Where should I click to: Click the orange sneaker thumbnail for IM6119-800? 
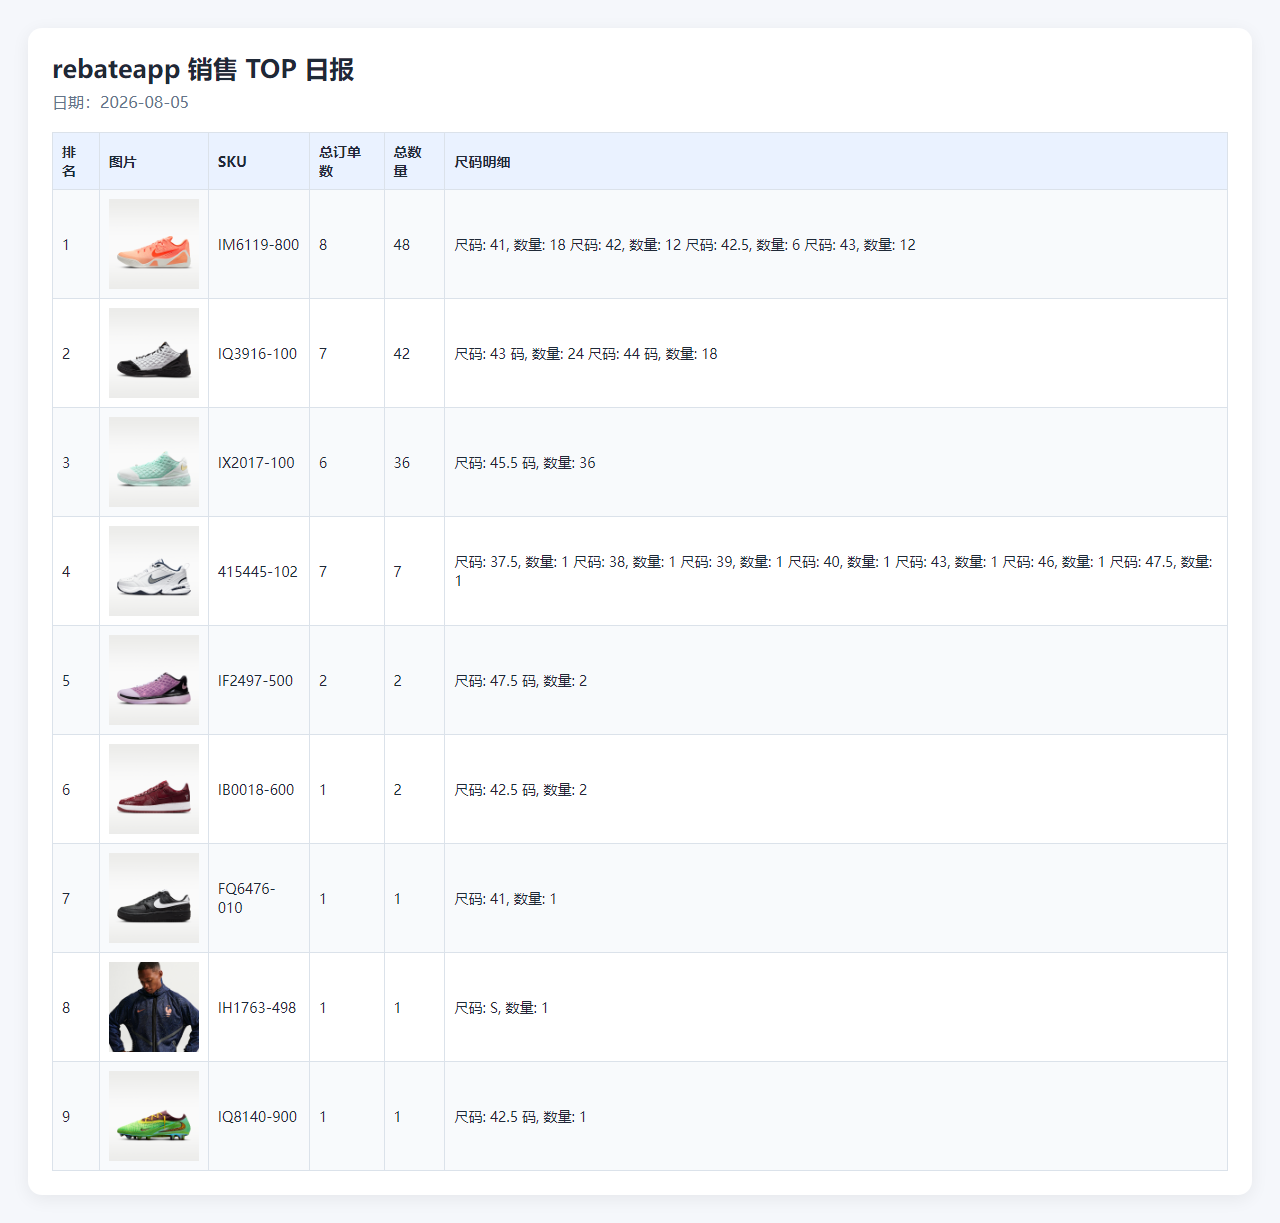pyautogui.click(x=154, y=244)
